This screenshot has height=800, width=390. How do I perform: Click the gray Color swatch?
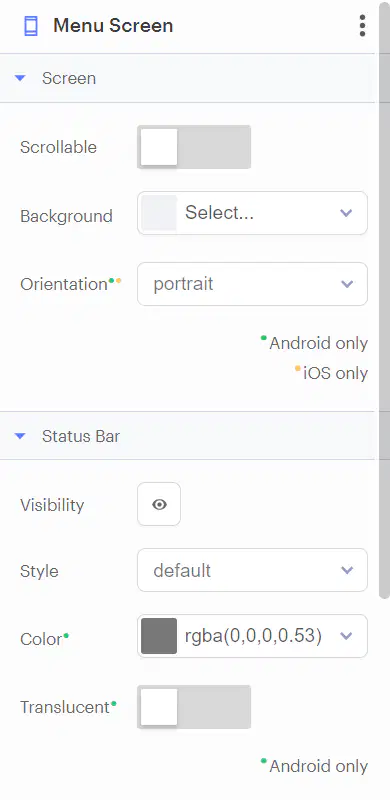(x=159, y=636)
